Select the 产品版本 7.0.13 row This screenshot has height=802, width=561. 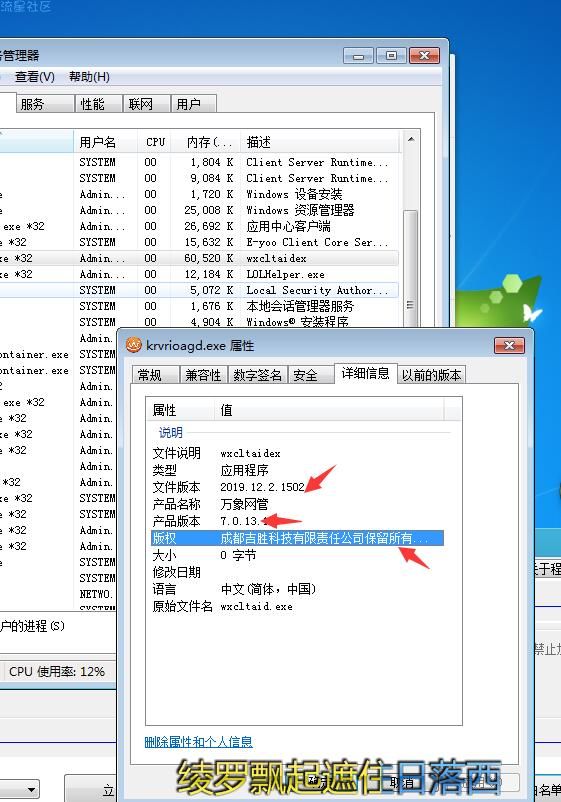[x=297, y=521]
